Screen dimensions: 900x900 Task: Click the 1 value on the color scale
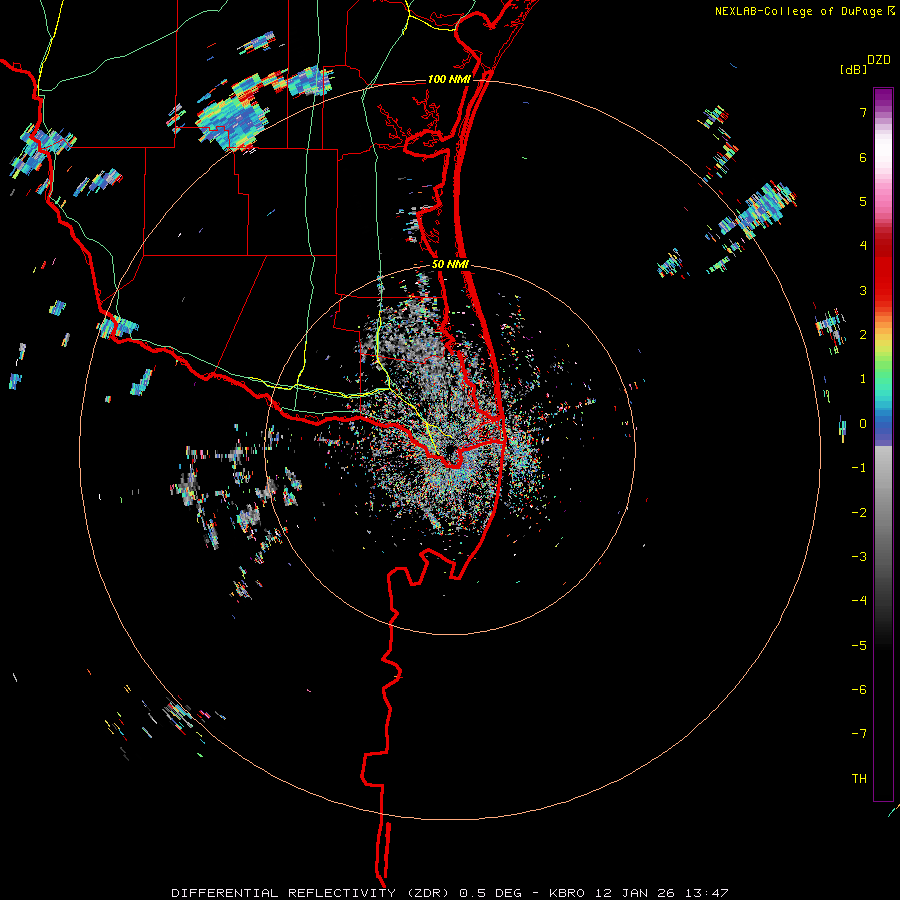(x=863, y=379)
